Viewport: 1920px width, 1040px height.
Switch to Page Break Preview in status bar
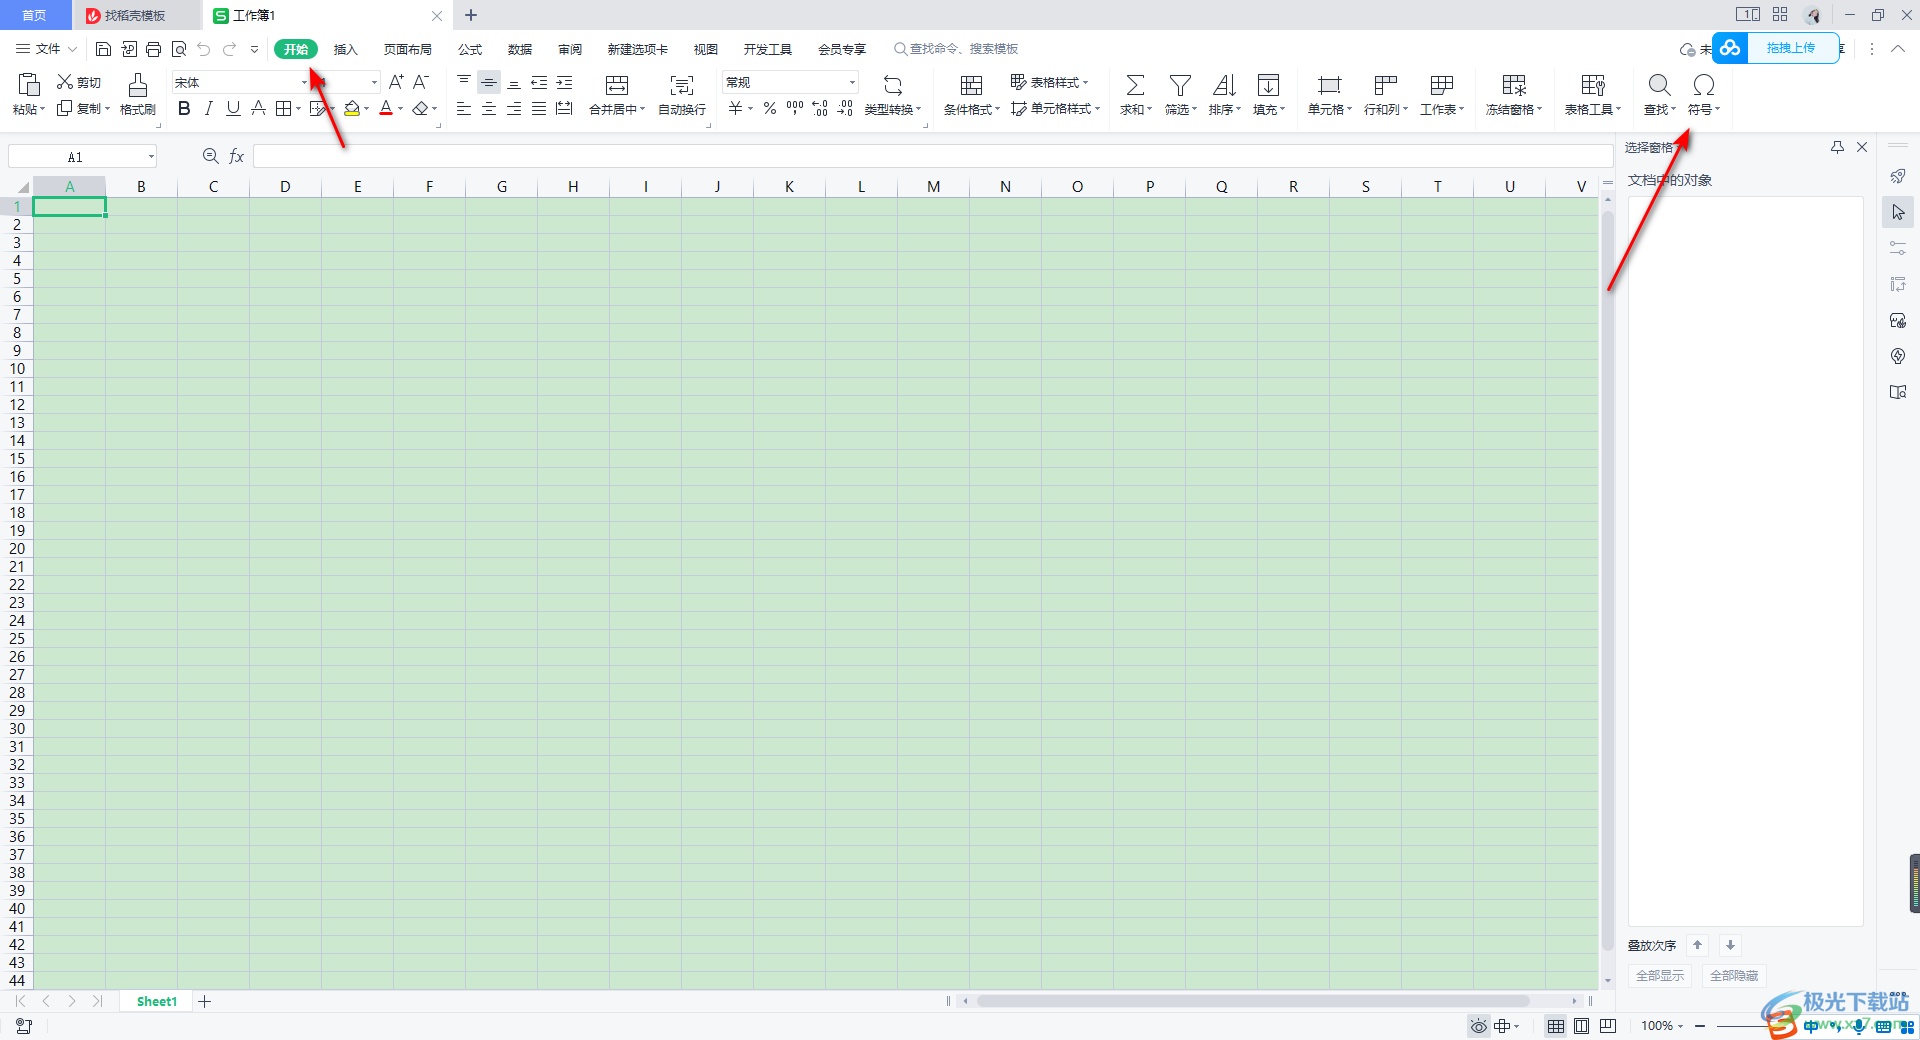pos(1608,1026)
